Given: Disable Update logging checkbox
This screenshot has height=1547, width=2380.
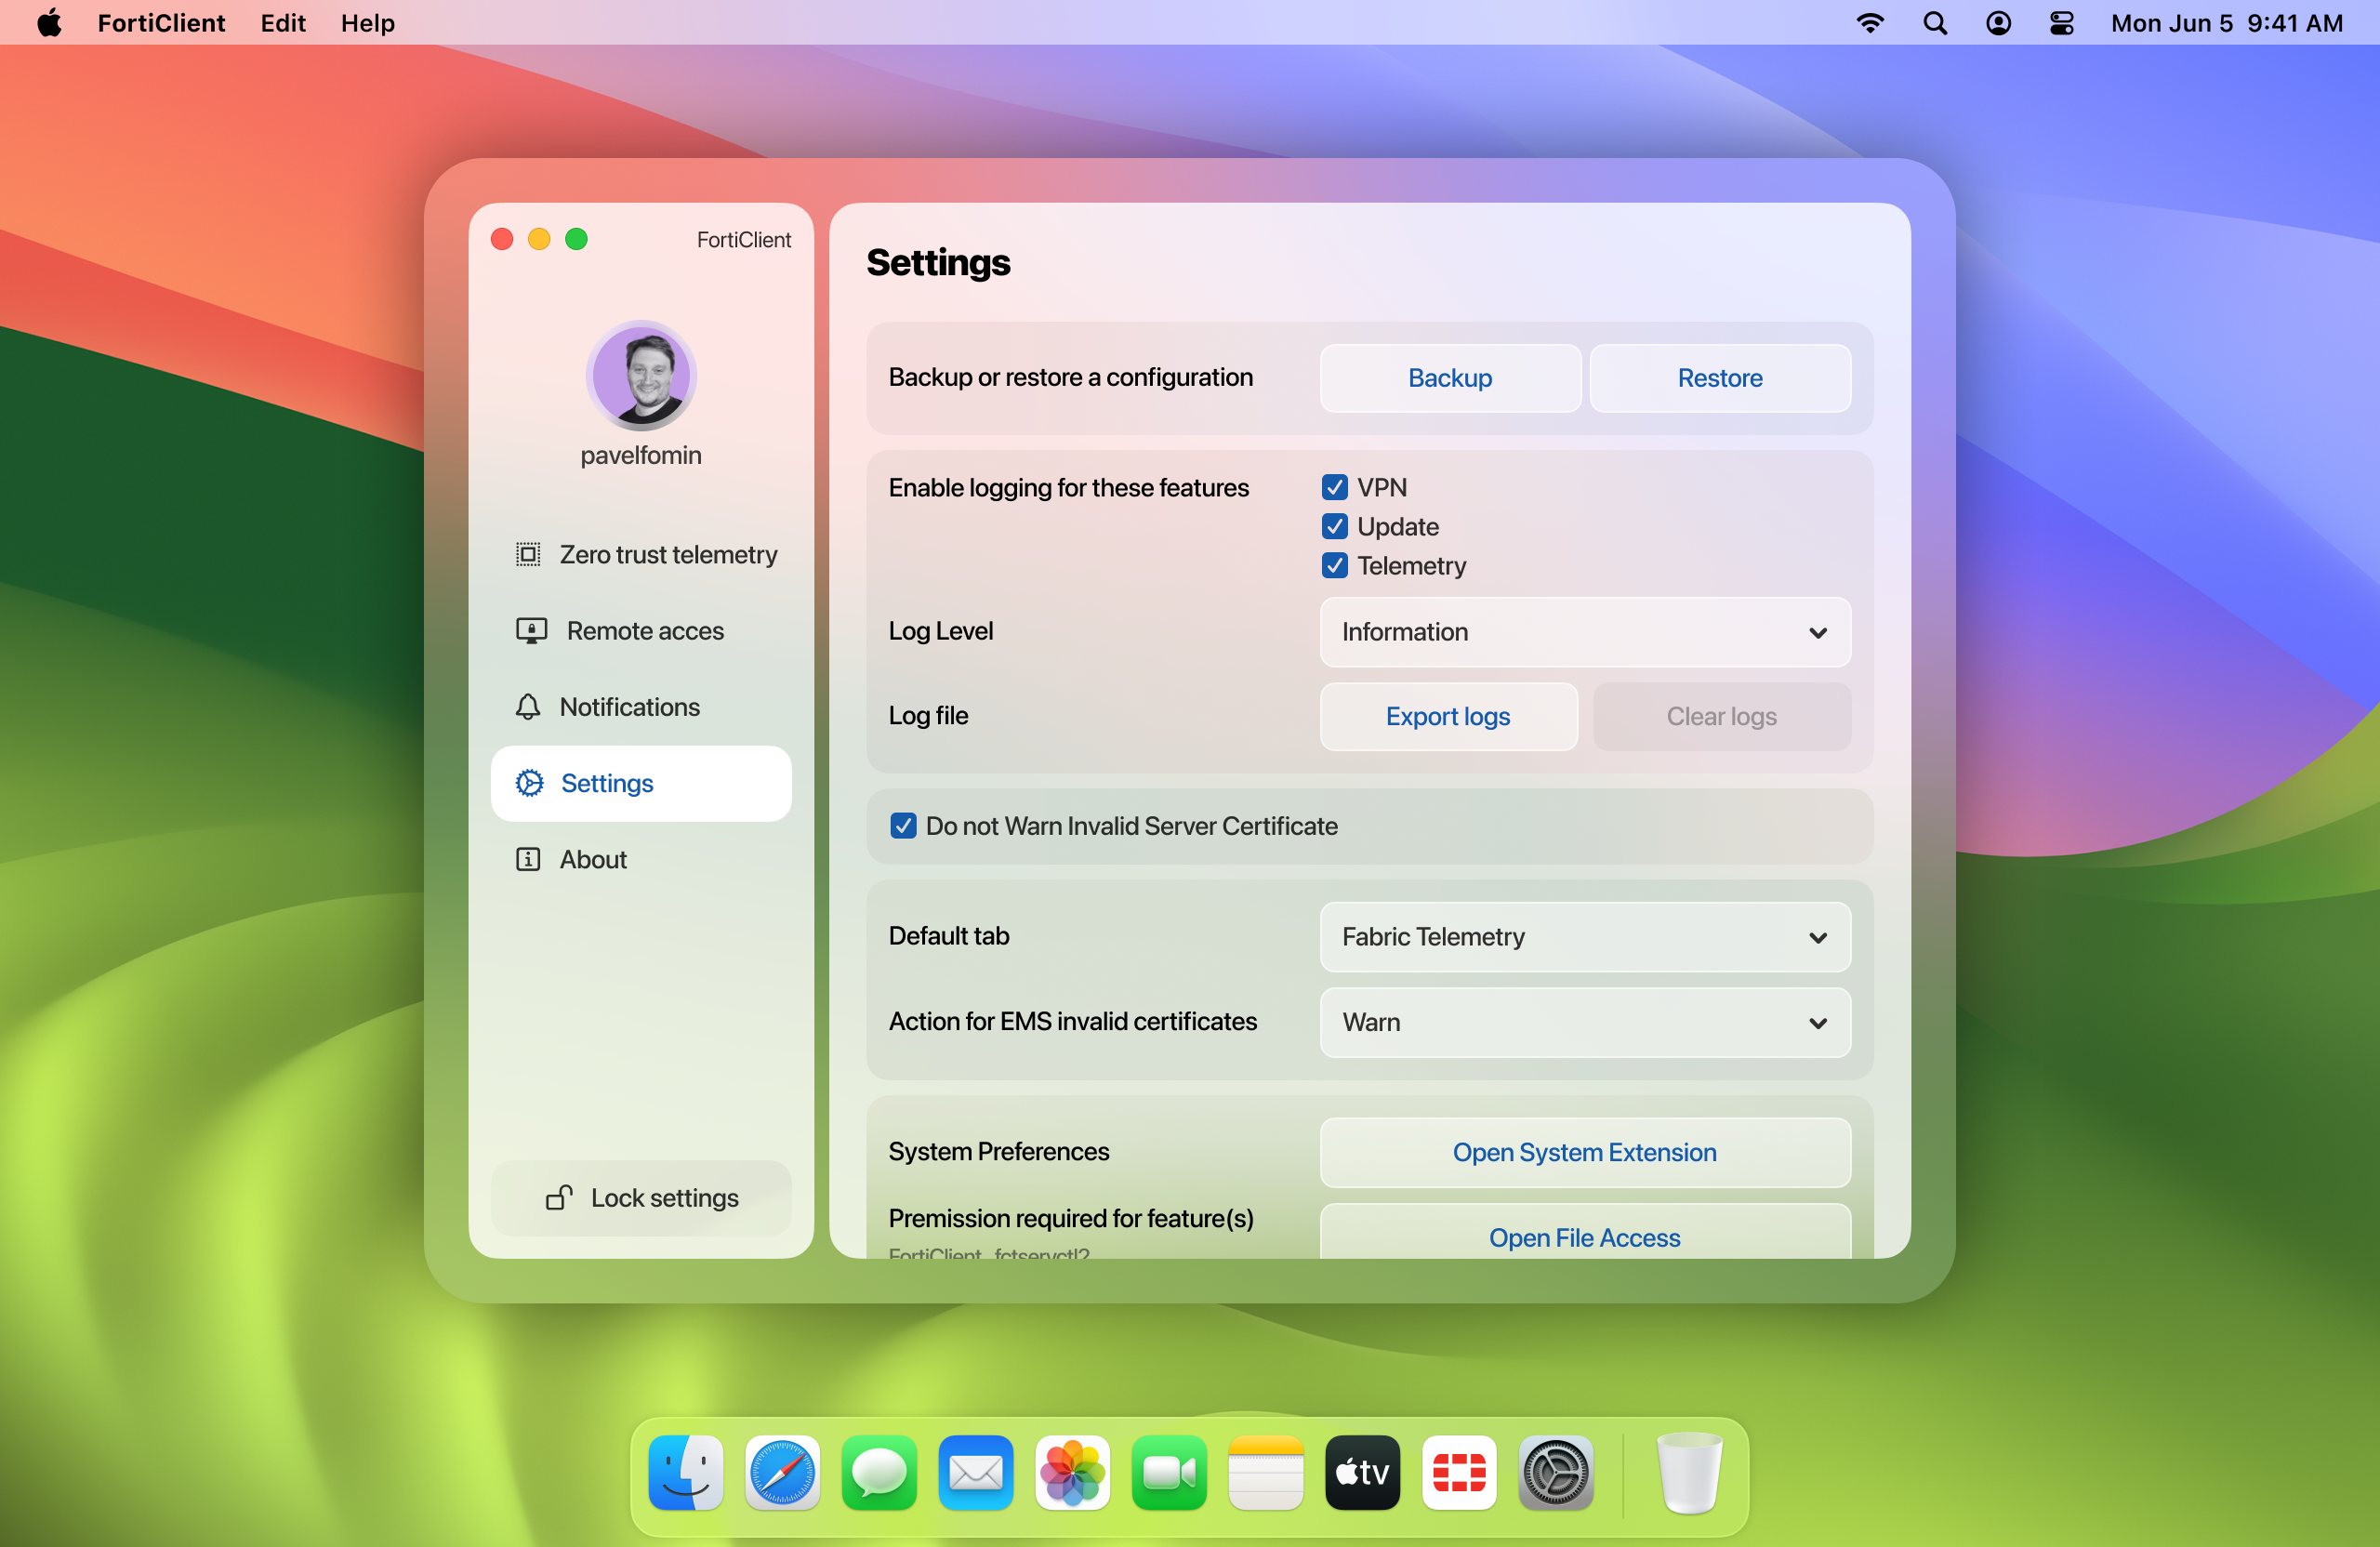Looking at the screenshot, I should 1334,526.
